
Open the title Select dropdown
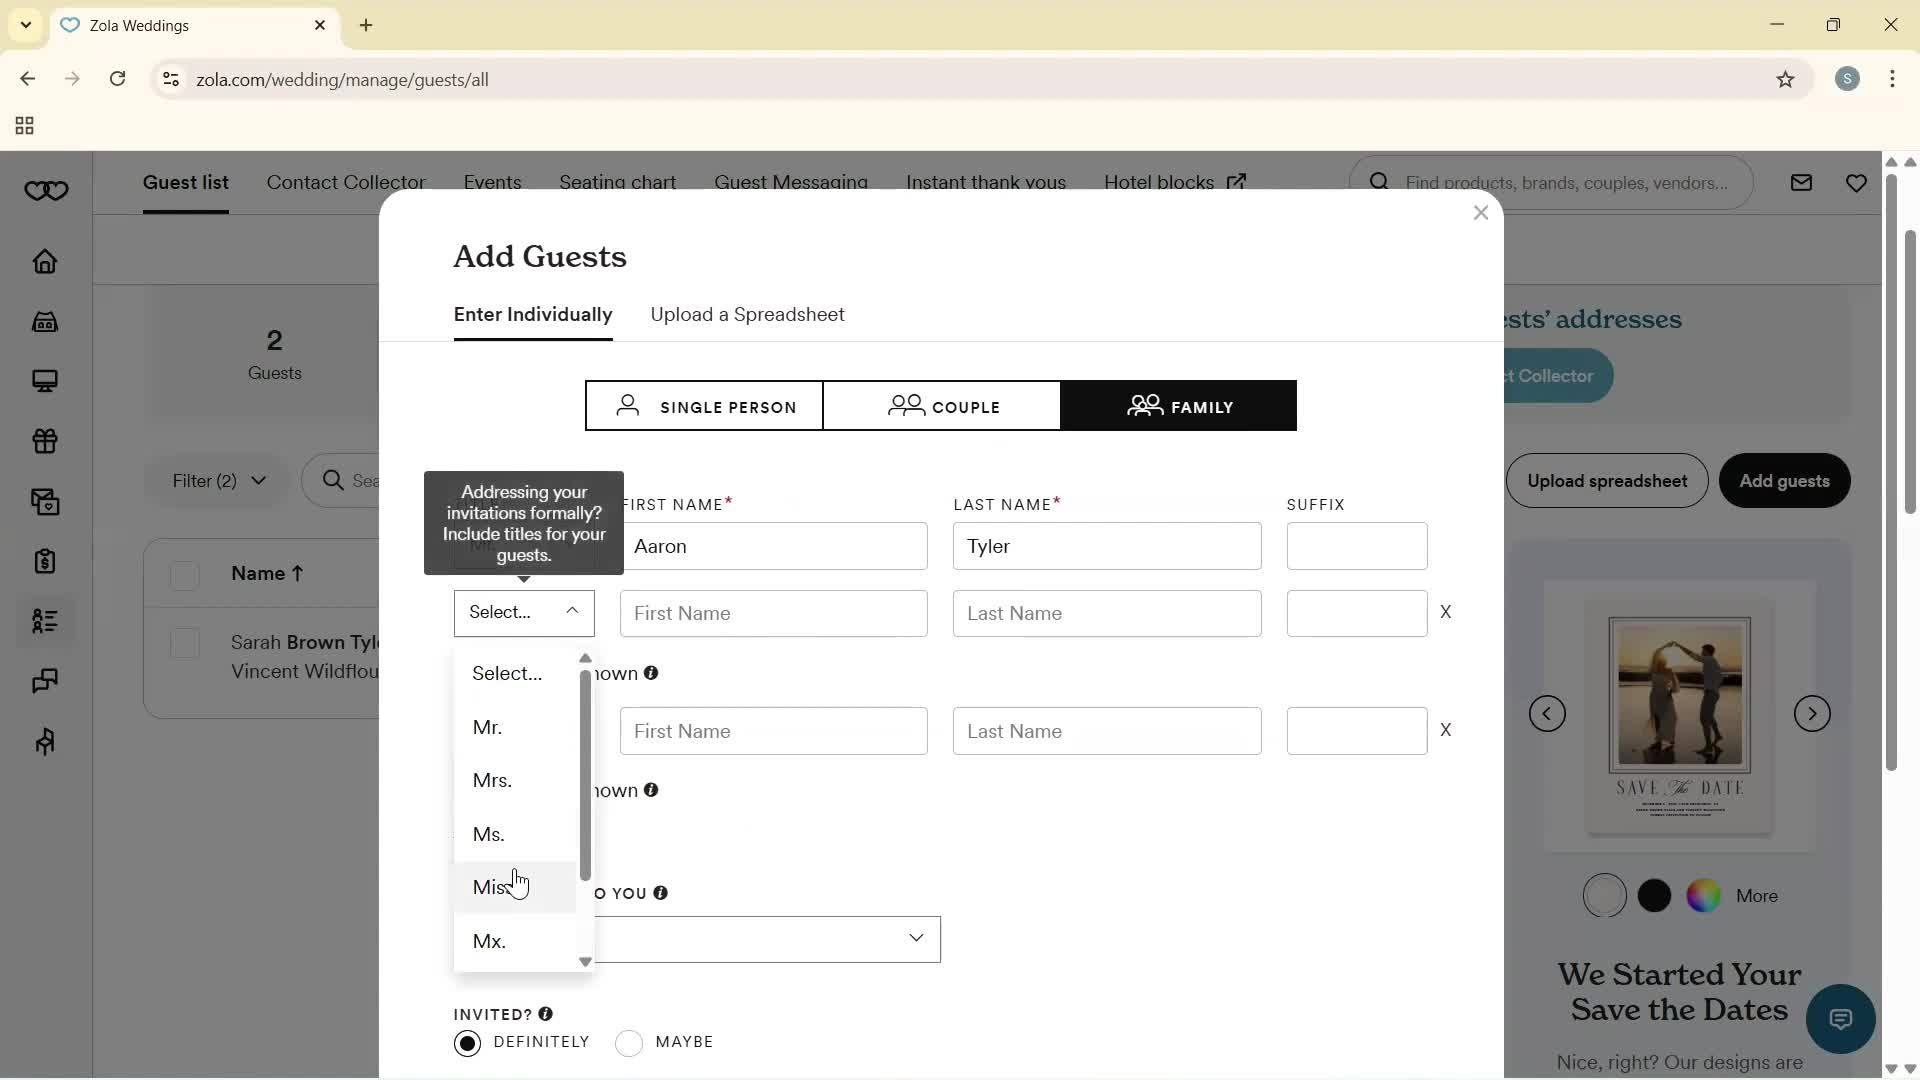[x=524, y=612]
